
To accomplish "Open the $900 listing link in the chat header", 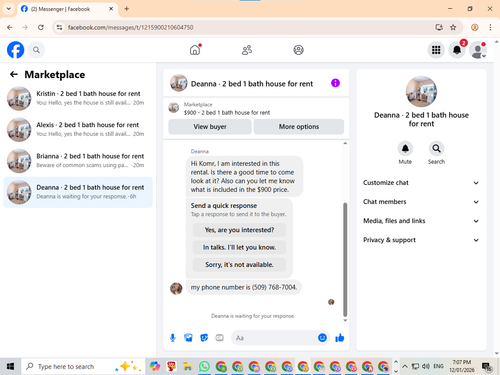I will [227, 113].
